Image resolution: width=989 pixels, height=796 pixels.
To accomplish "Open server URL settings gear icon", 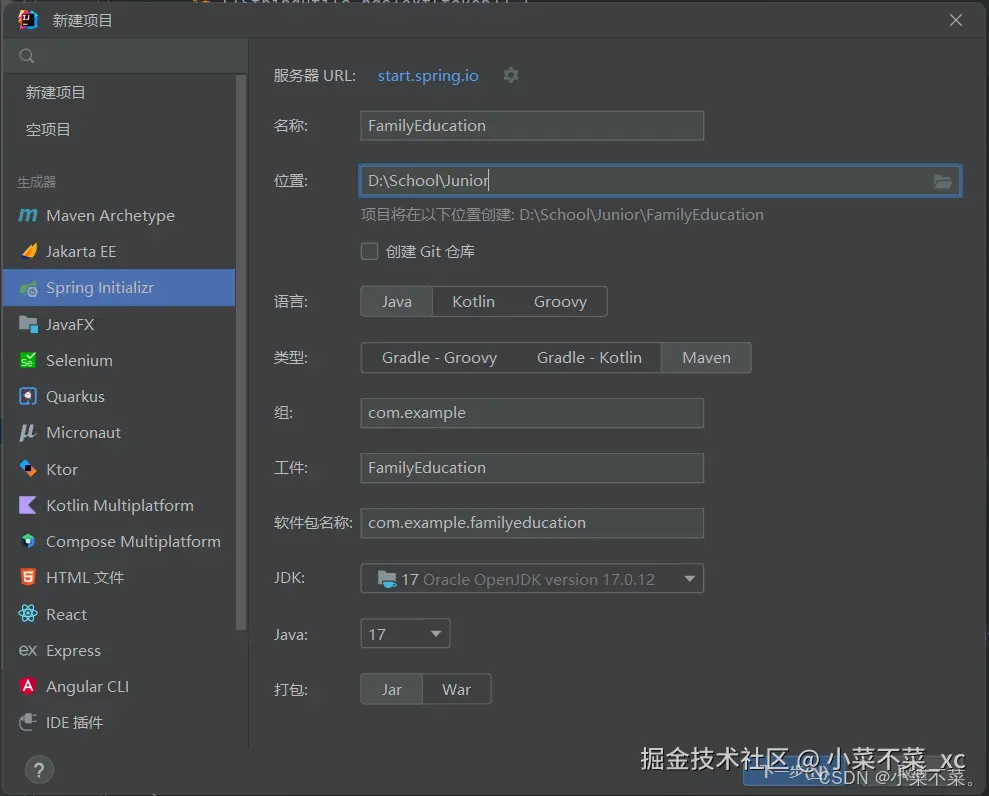I will point(511,76).
